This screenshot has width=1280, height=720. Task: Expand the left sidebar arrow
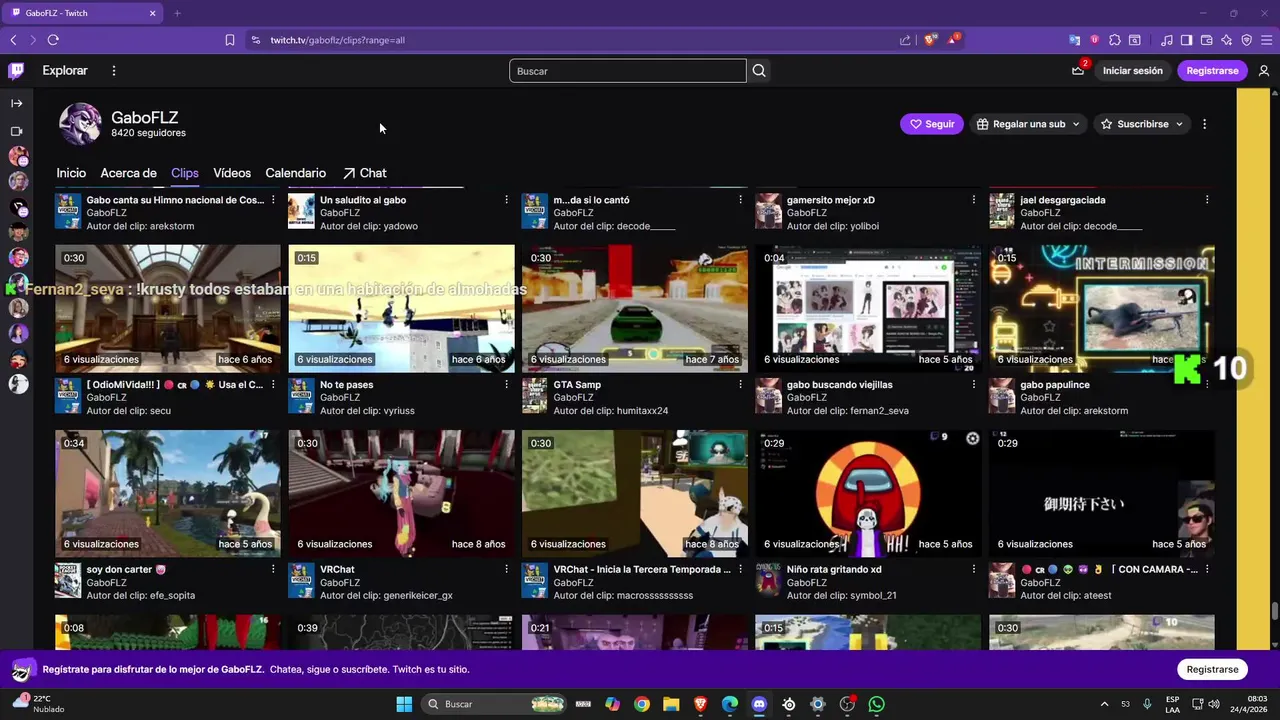pyautogui.click(x=17, y=103)
